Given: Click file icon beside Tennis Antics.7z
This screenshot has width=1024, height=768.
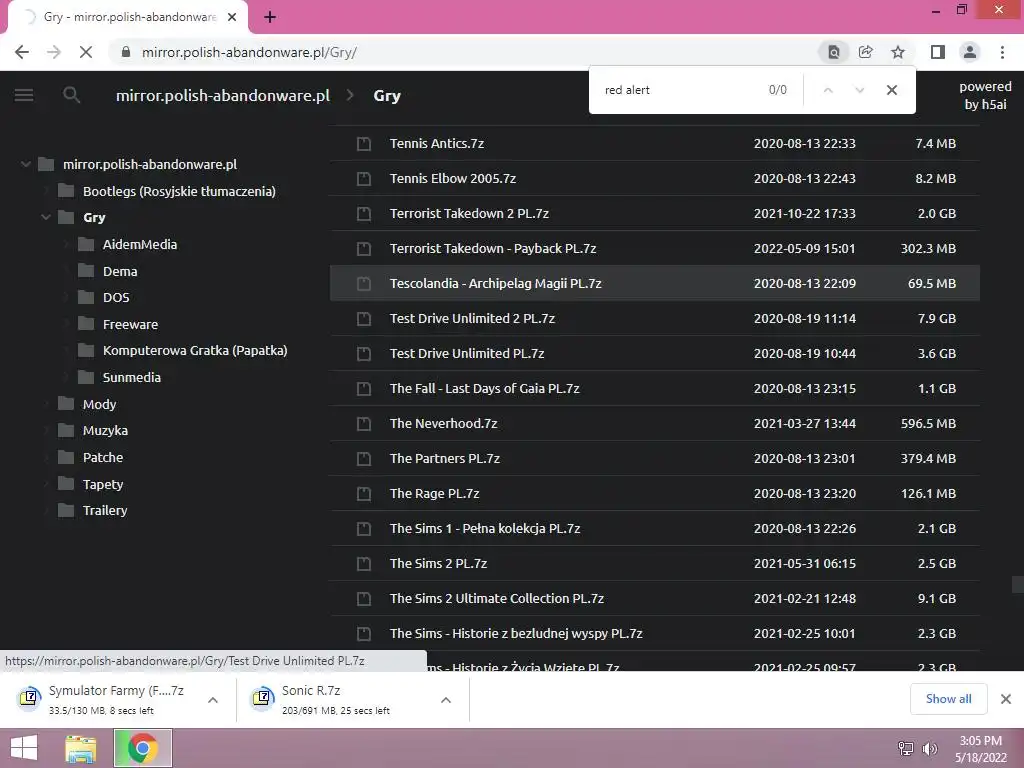Looking at the screenshot, I should coord(364,144).
